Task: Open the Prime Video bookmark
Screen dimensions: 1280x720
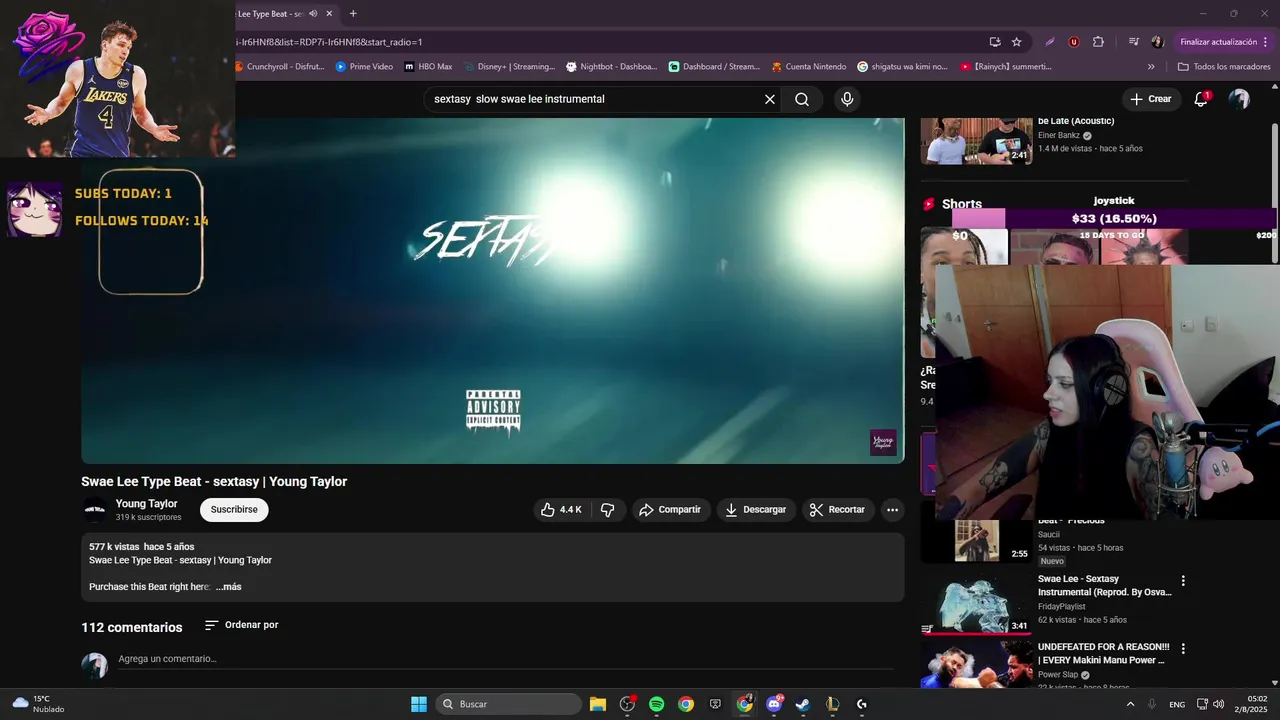Action: click(x=364, y=67)
